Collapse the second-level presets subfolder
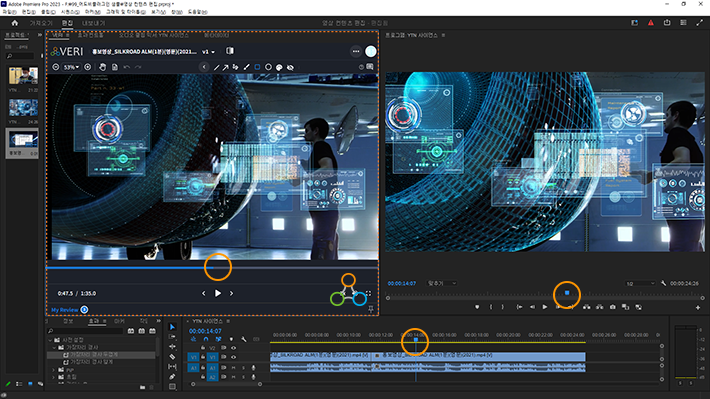Screen dimensions: 710x399 coord(54,347)
